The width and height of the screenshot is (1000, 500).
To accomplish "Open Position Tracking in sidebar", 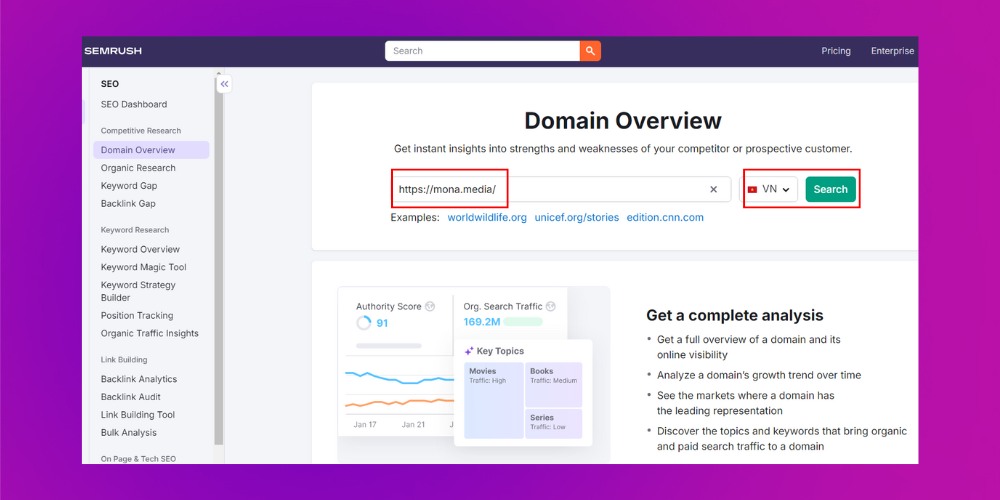I will pos(136,316).
